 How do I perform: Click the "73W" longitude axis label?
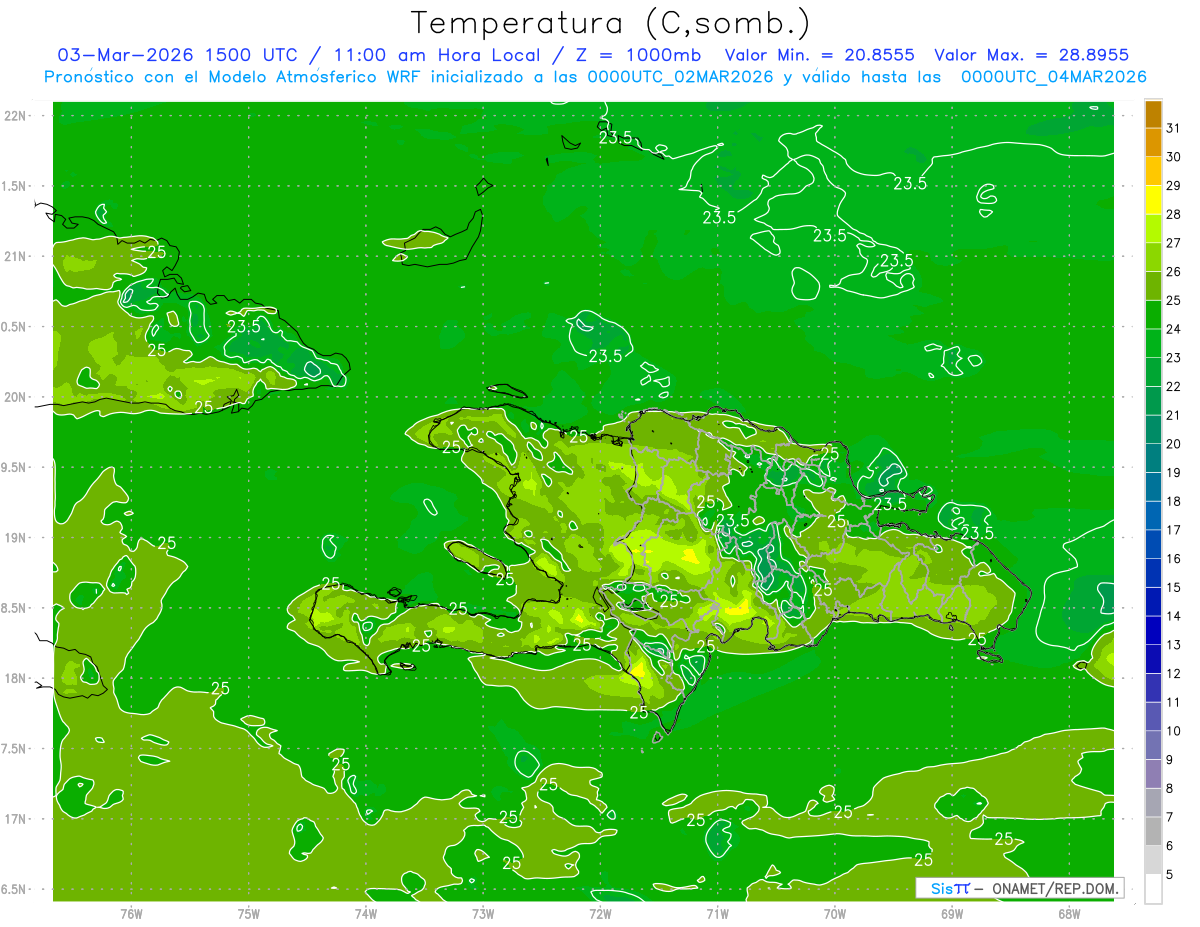coord(483,913)
